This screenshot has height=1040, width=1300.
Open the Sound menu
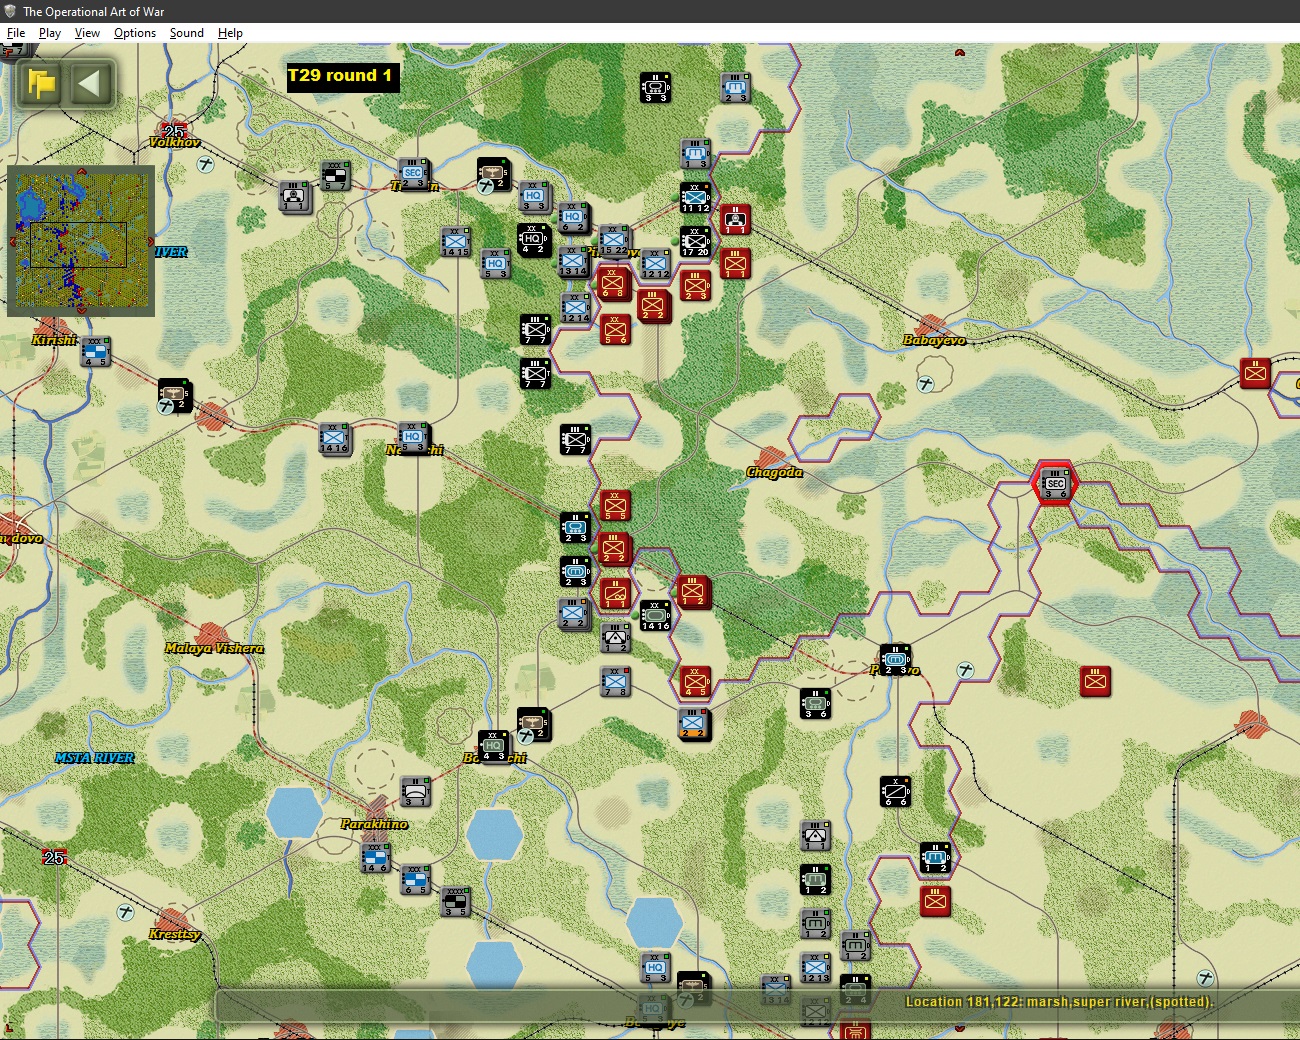point(186,33)
